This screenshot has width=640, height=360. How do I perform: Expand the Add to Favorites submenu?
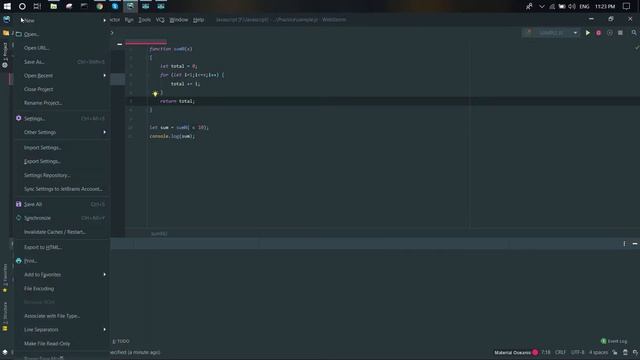pos(62,275)
